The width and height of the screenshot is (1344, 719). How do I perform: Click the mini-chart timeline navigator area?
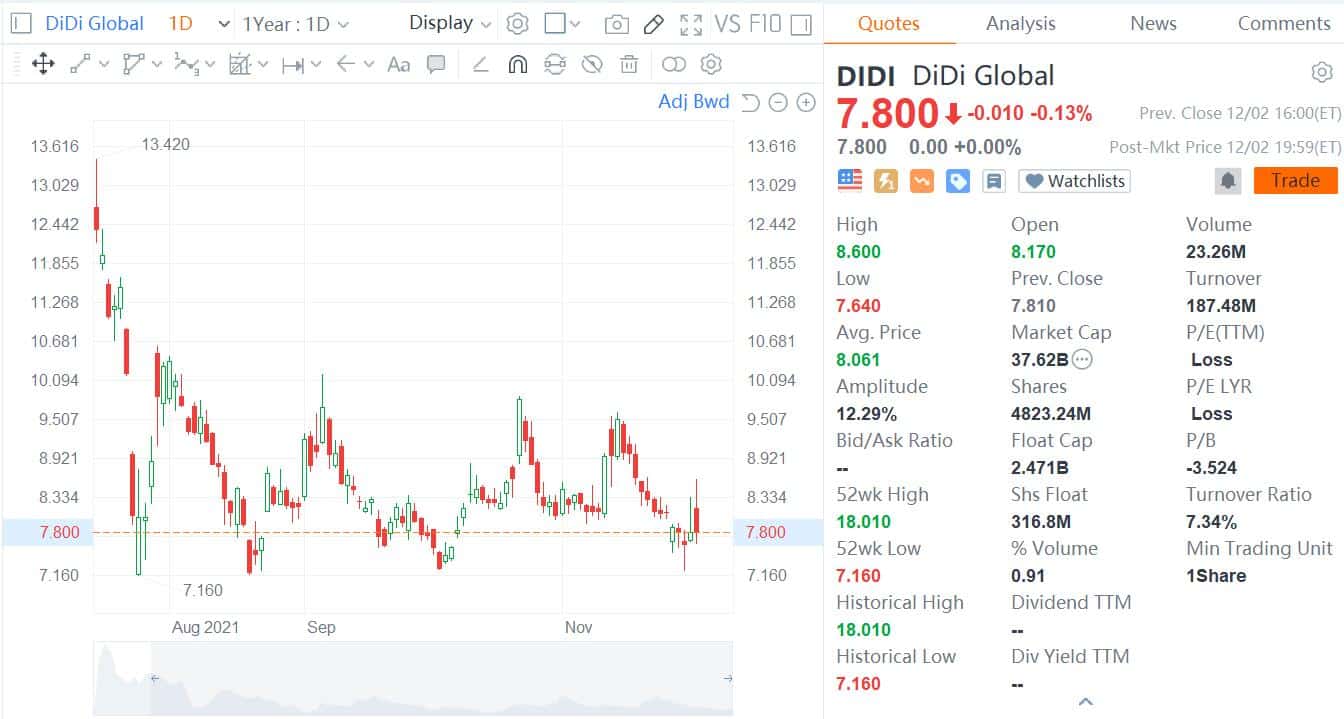pyautogui.click(x=415, y=679)
